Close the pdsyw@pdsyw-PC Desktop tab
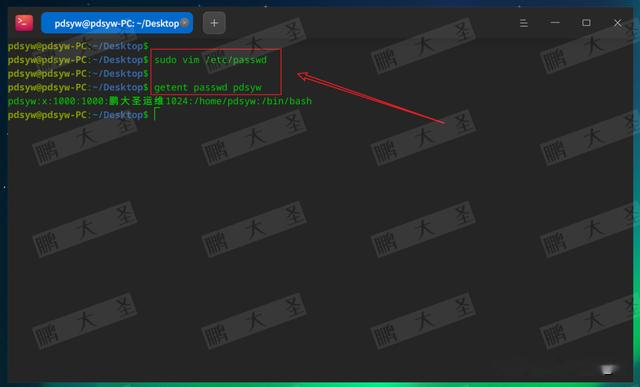 coord(185,23)
